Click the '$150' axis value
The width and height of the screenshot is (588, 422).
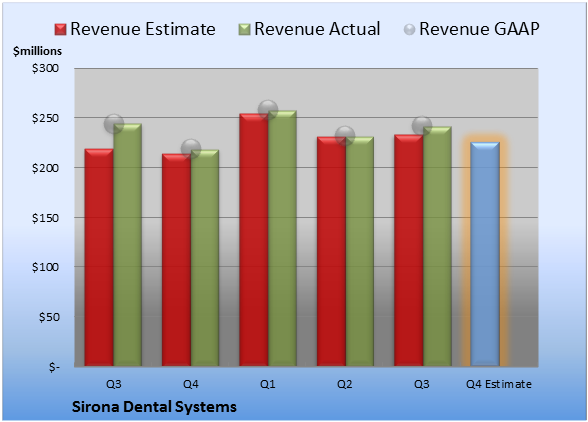click(45, 218)
